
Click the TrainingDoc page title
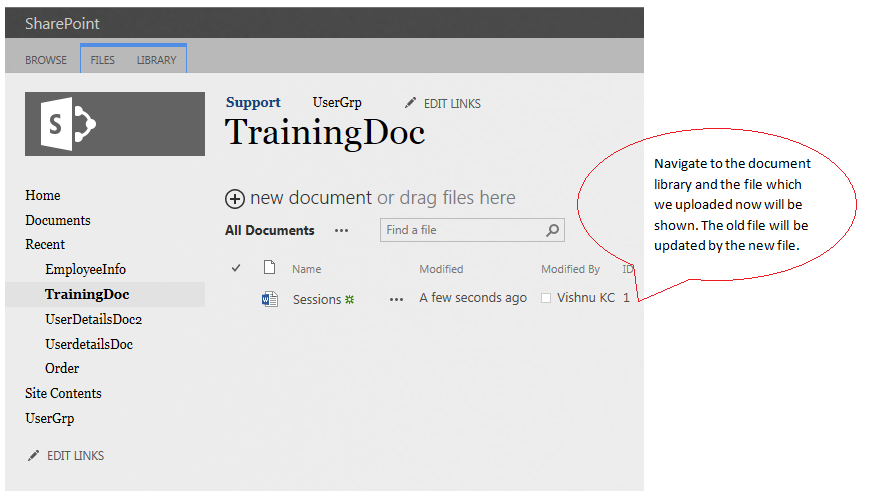(x=325, y=133)
